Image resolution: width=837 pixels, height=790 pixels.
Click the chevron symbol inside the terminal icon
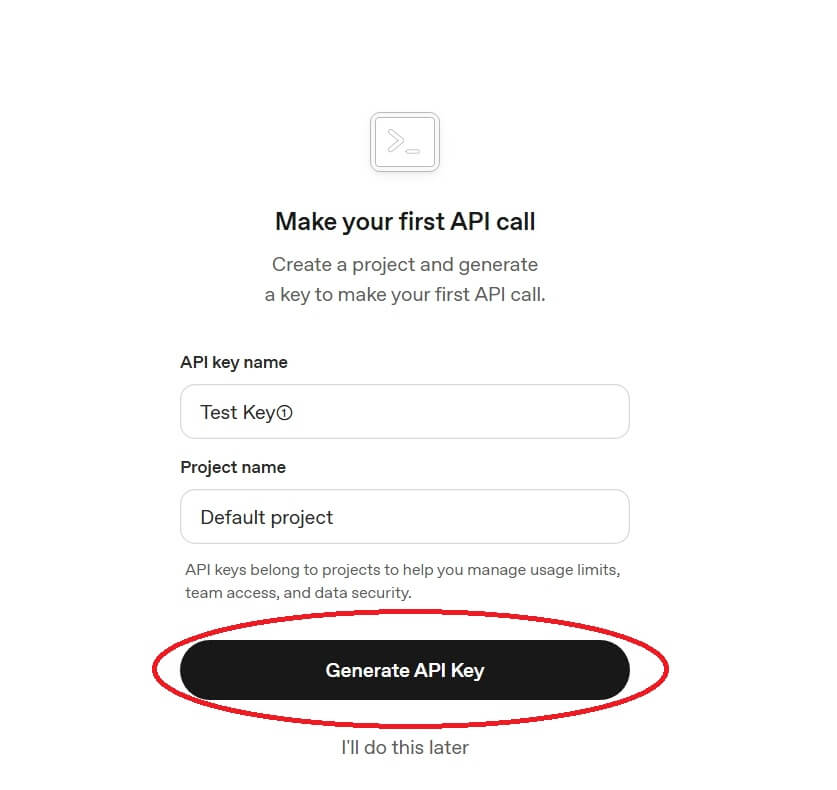click(395, 141)
